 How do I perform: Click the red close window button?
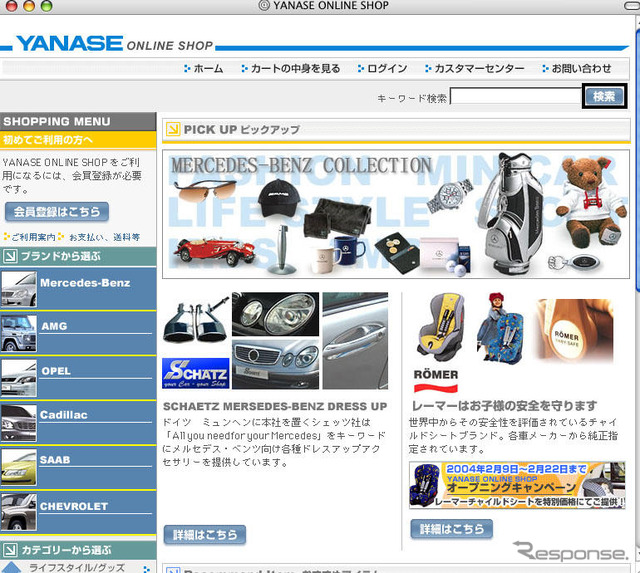point(11,5)
